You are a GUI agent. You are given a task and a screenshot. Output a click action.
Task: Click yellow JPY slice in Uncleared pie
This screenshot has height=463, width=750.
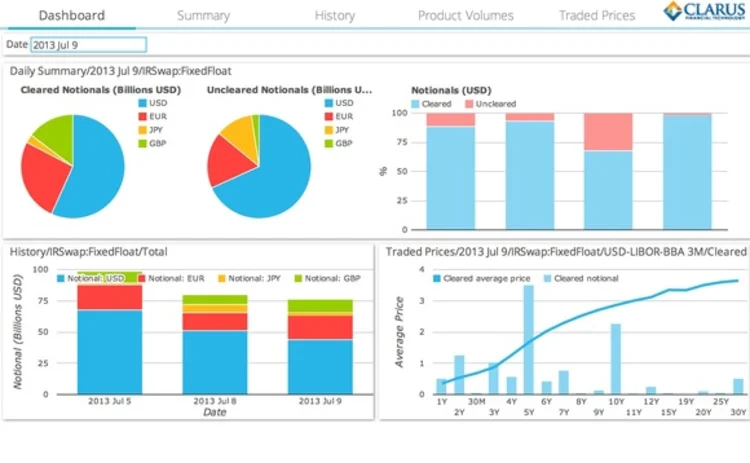pos(242,136)
